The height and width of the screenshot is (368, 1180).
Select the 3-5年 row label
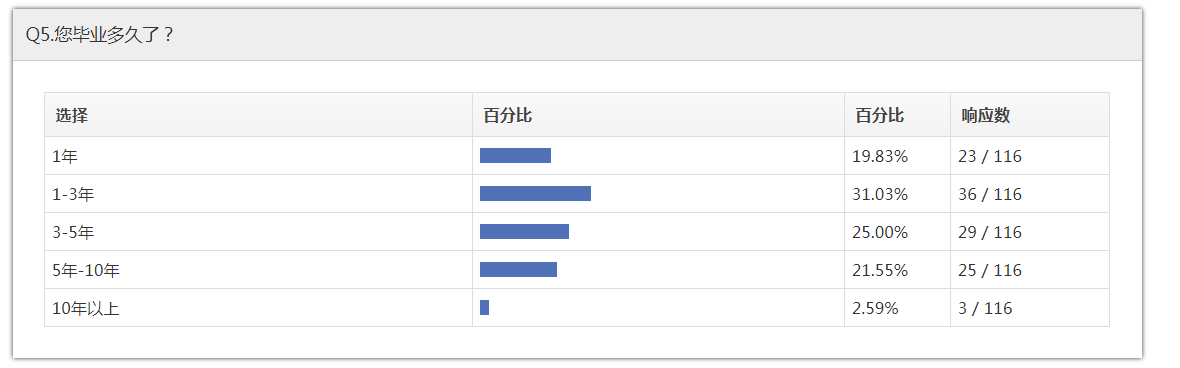click(73, 232)
